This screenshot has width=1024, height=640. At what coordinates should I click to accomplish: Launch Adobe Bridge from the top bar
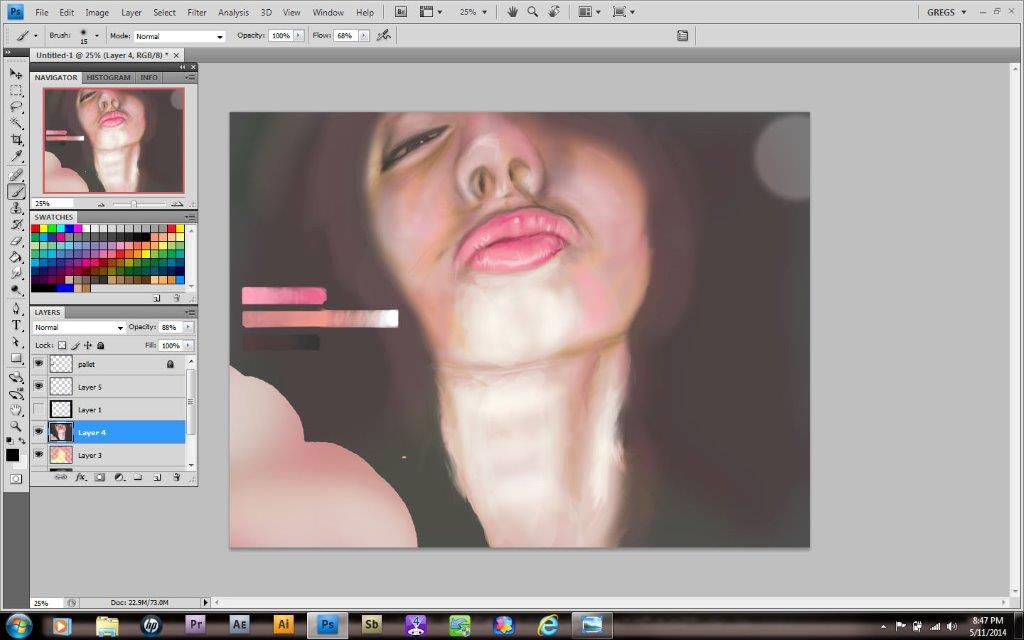click(x=401, y=12)
